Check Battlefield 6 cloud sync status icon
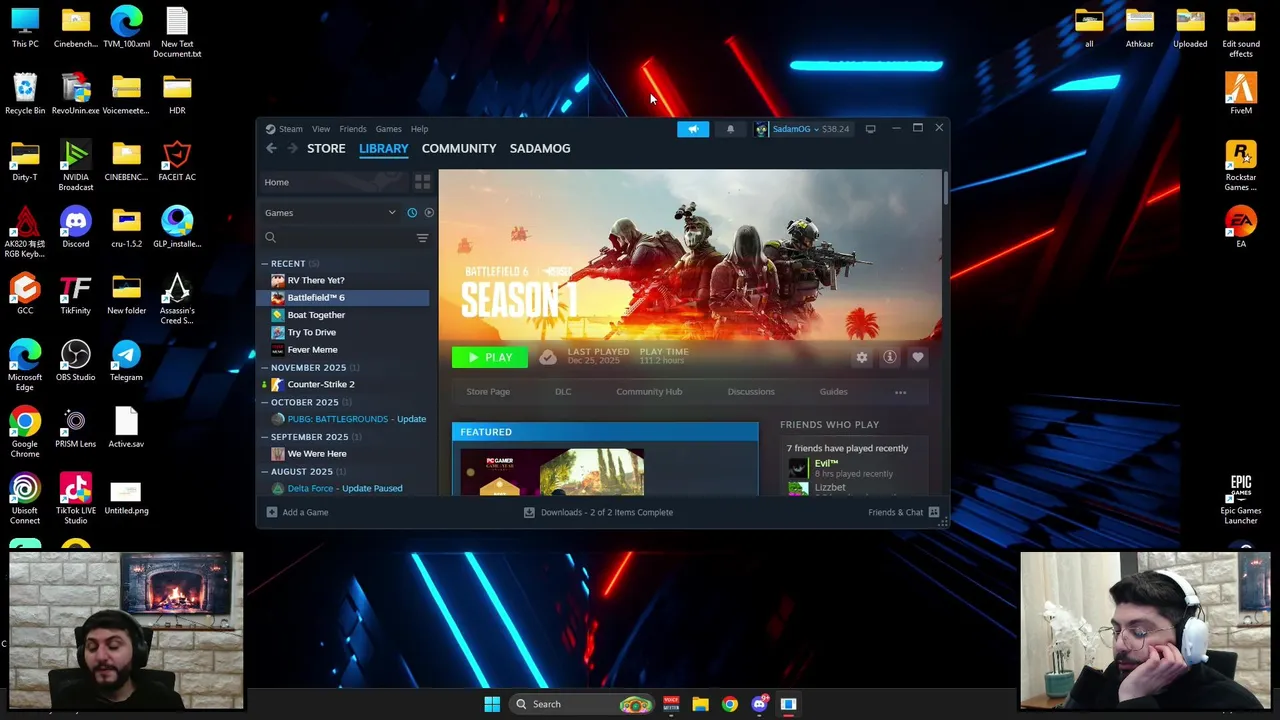The width and height of the screenshot is (1280, 720). 547,357
